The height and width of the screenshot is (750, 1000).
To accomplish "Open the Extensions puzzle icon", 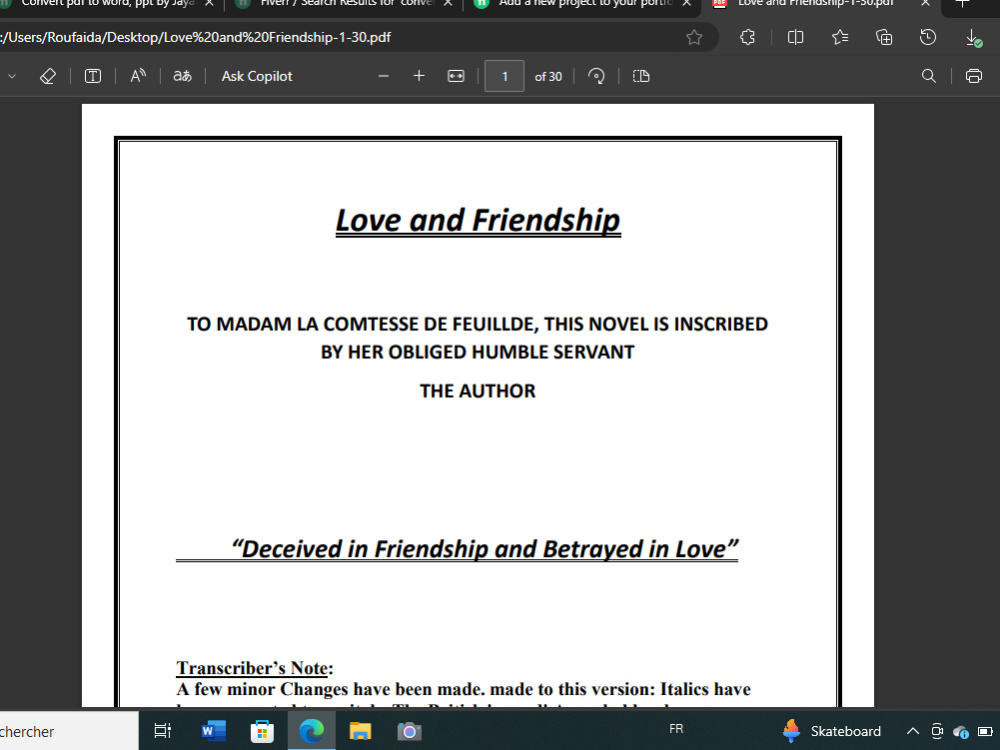I will point(747,38).
